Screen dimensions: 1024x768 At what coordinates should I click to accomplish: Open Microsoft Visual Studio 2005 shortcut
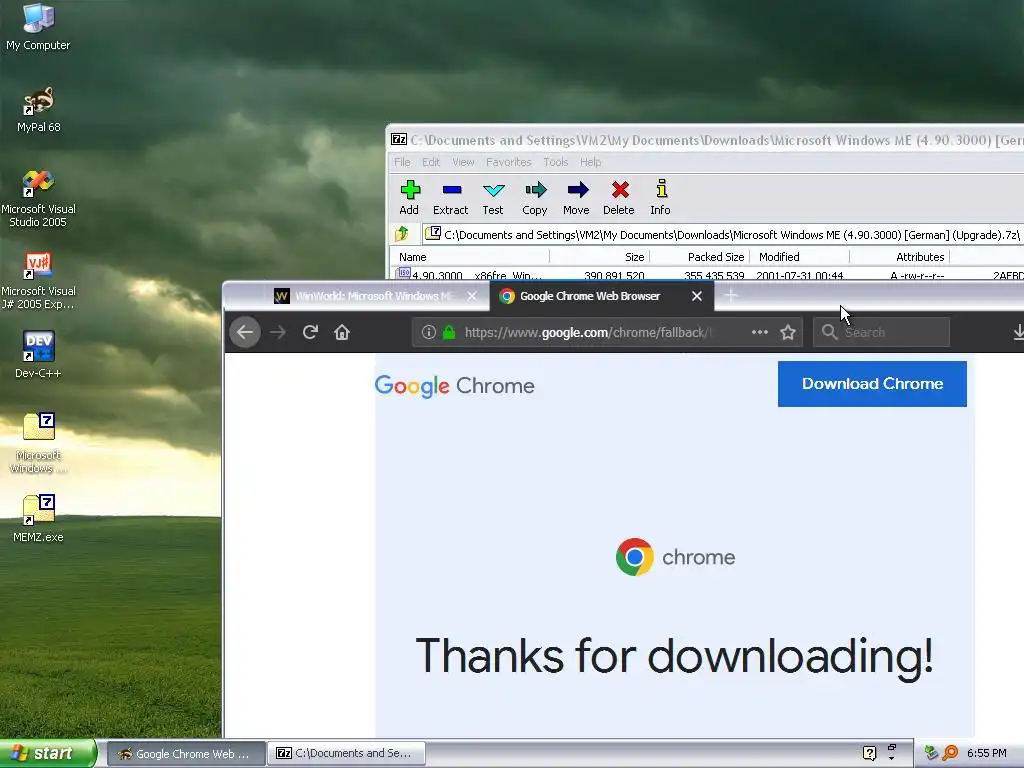(x=38, y=198)
